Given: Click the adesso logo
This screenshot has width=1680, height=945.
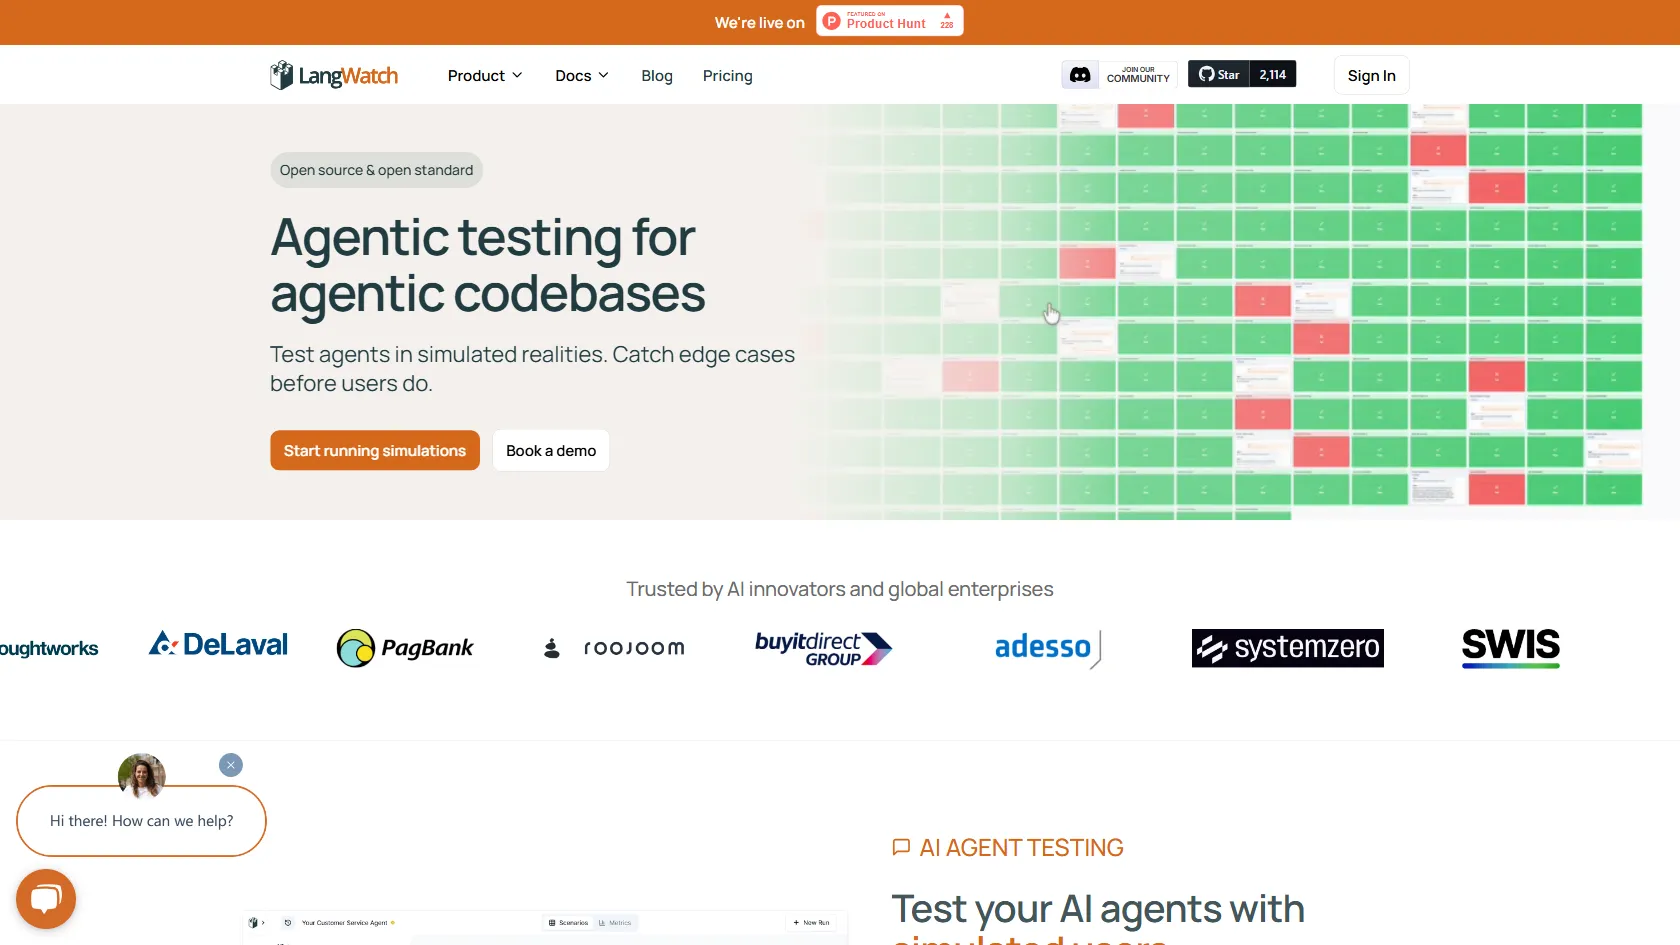Looking at the screenshot, I should click(1048, 648).
